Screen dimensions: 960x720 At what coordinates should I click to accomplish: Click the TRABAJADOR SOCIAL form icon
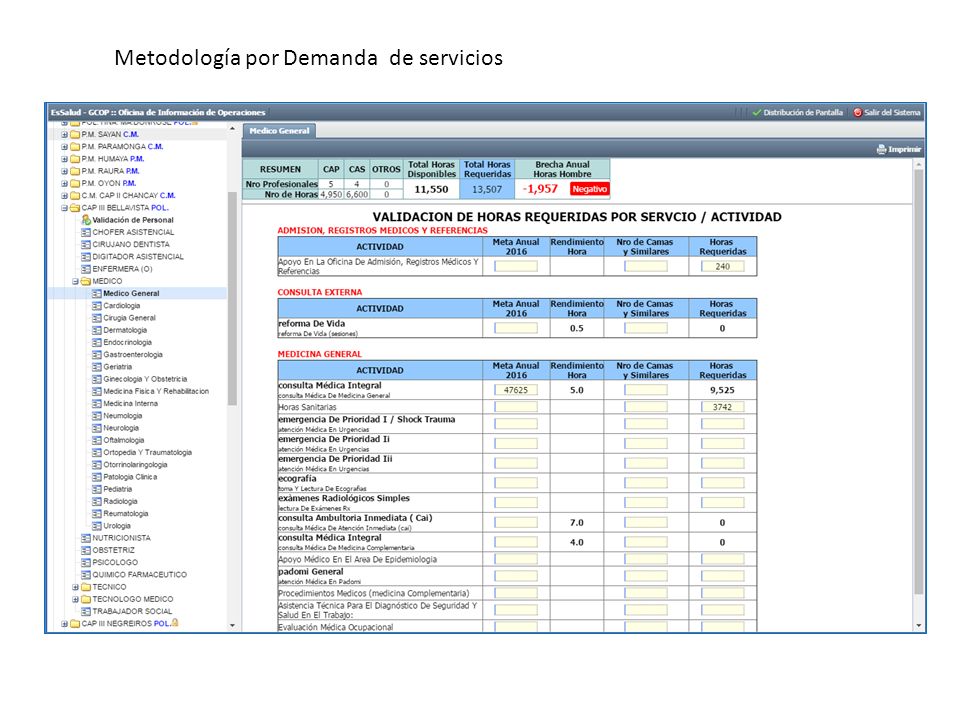(86, 612)
